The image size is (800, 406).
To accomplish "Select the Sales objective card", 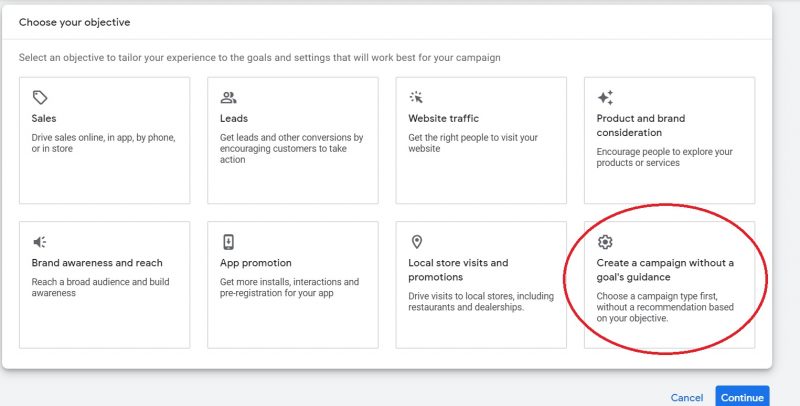I will 104,140.
